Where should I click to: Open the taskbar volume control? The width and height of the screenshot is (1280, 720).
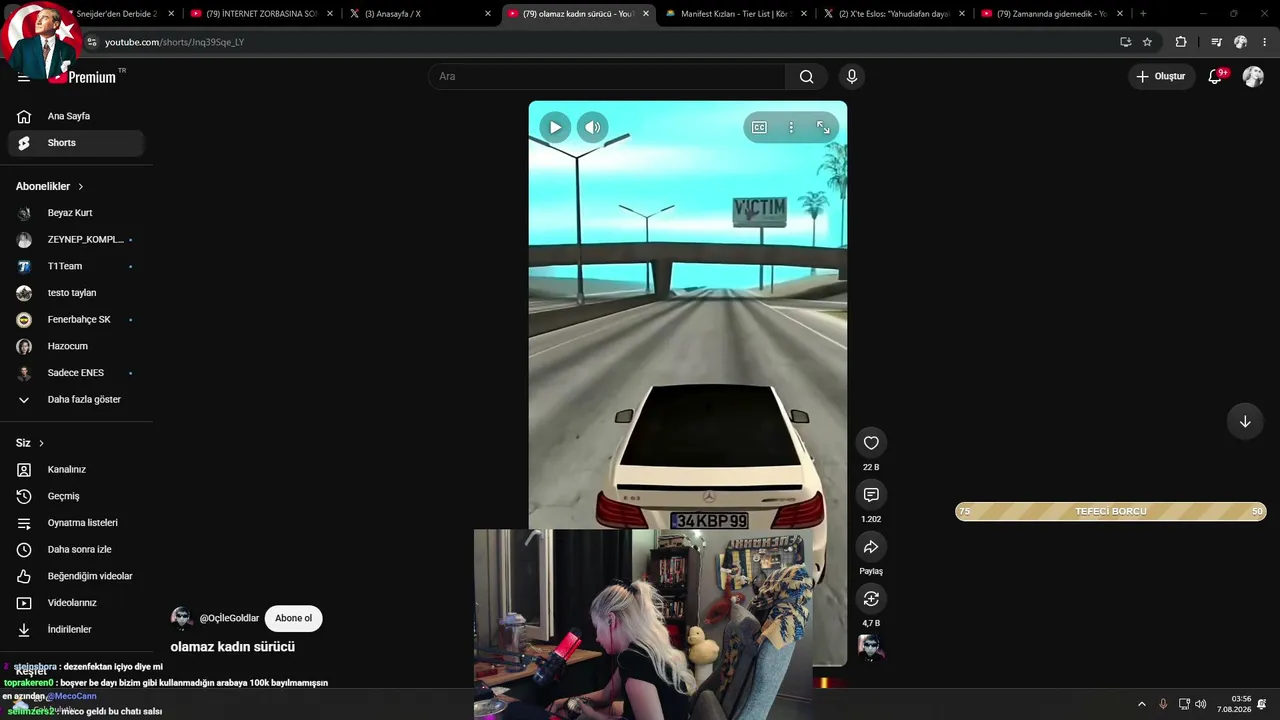click(1201, 704)
